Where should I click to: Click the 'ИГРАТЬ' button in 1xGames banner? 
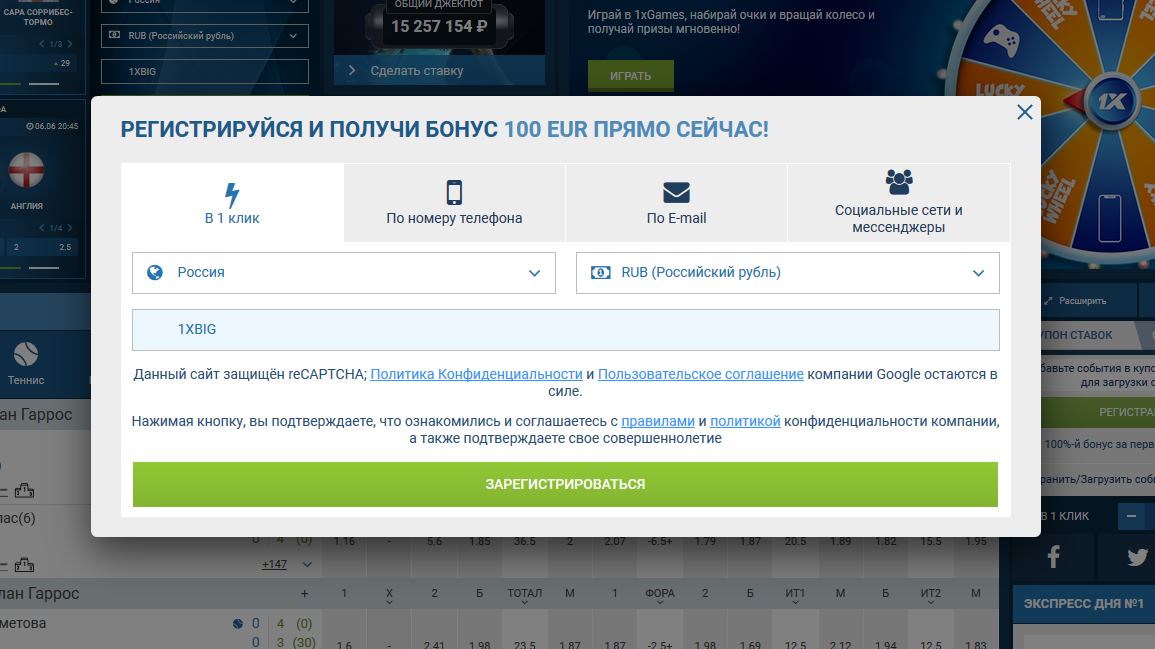(631, 75)
